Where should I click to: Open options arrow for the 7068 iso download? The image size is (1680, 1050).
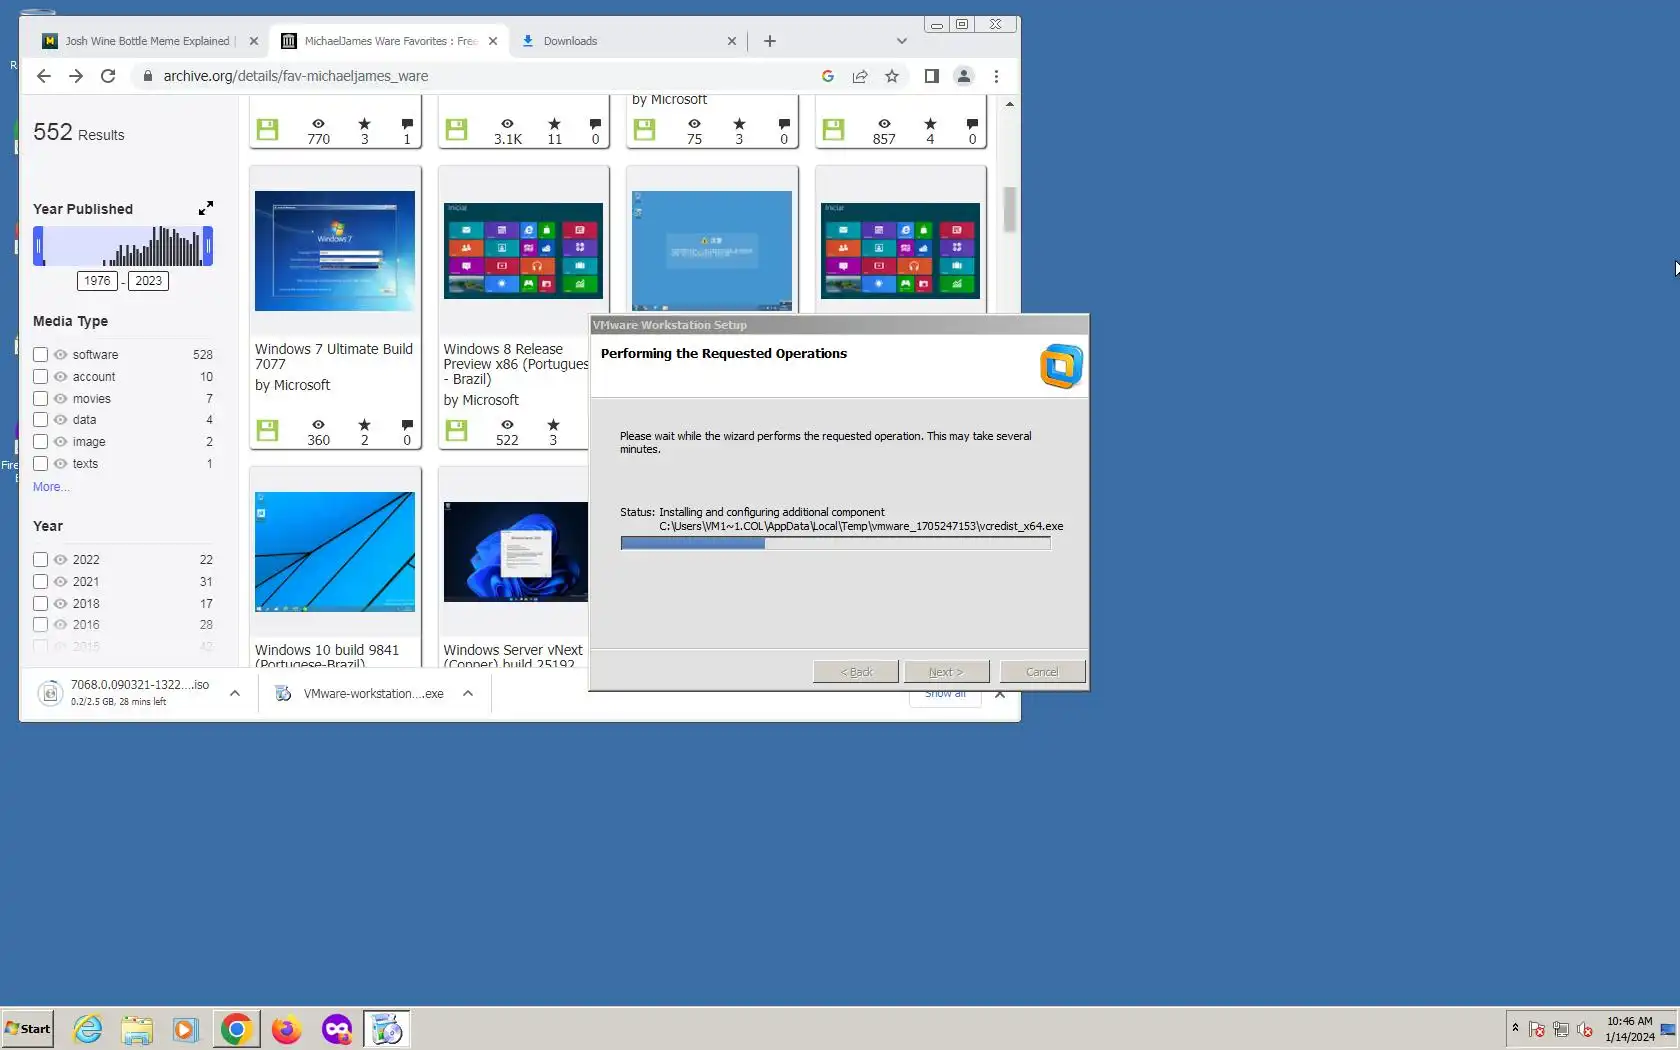[x=235, y=693]
